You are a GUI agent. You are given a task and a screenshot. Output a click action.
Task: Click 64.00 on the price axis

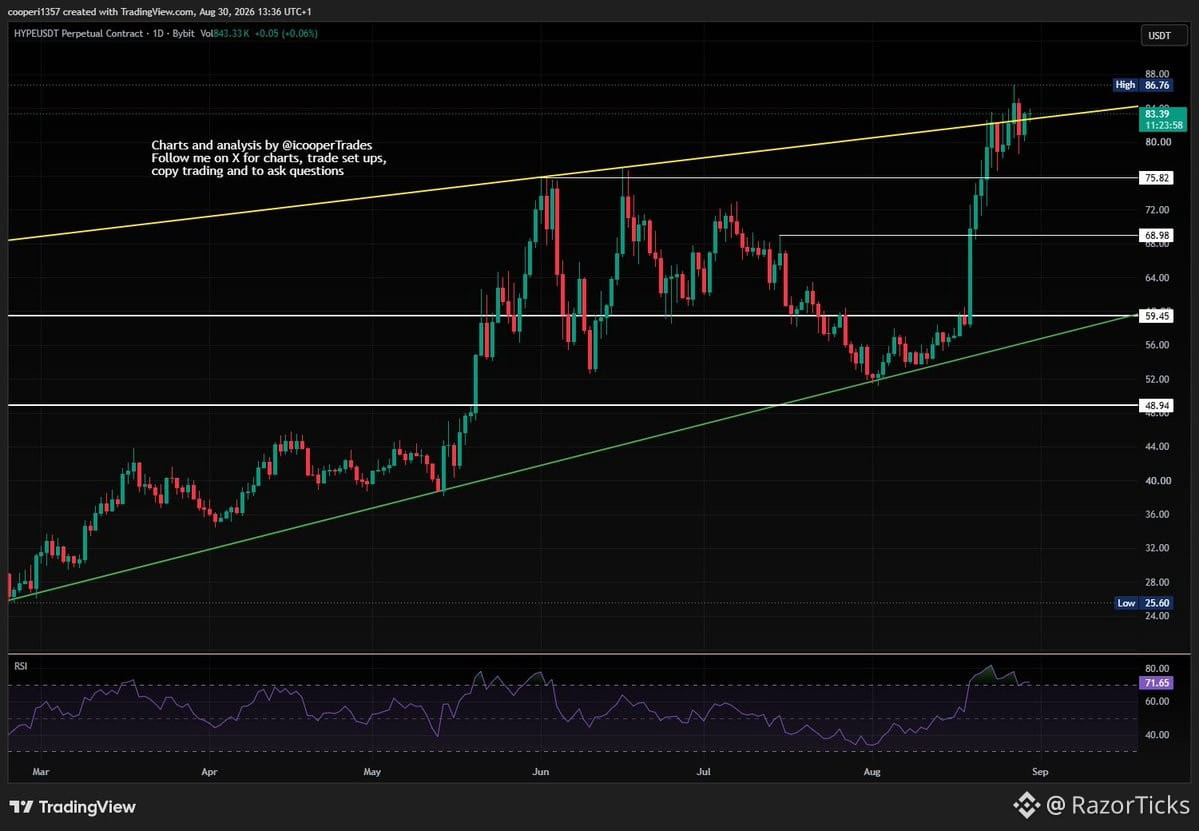point(1157,278)
